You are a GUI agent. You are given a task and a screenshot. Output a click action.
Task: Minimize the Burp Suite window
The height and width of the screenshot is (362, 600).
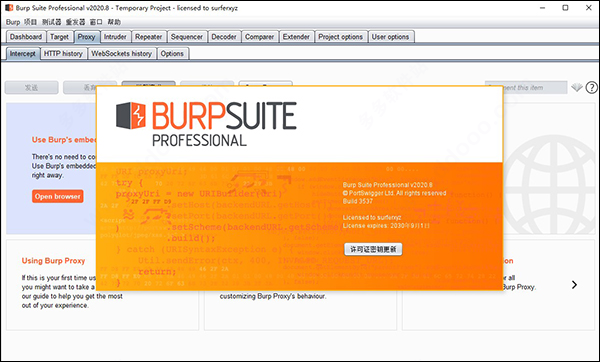point(542,8)
